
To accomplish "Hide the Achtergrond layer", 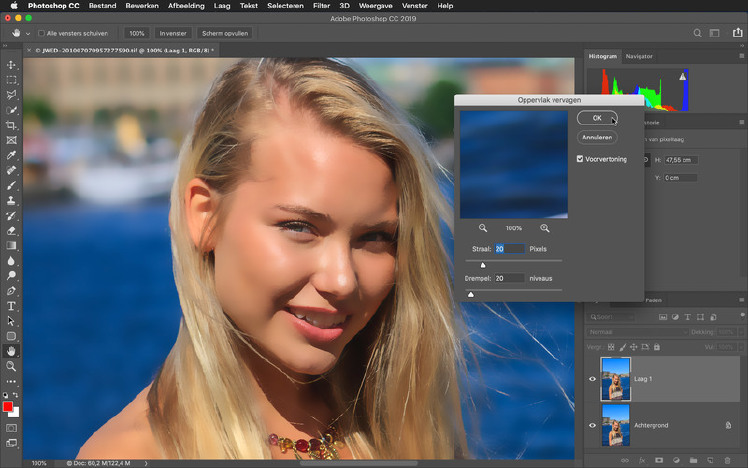I will pos(592,425).
